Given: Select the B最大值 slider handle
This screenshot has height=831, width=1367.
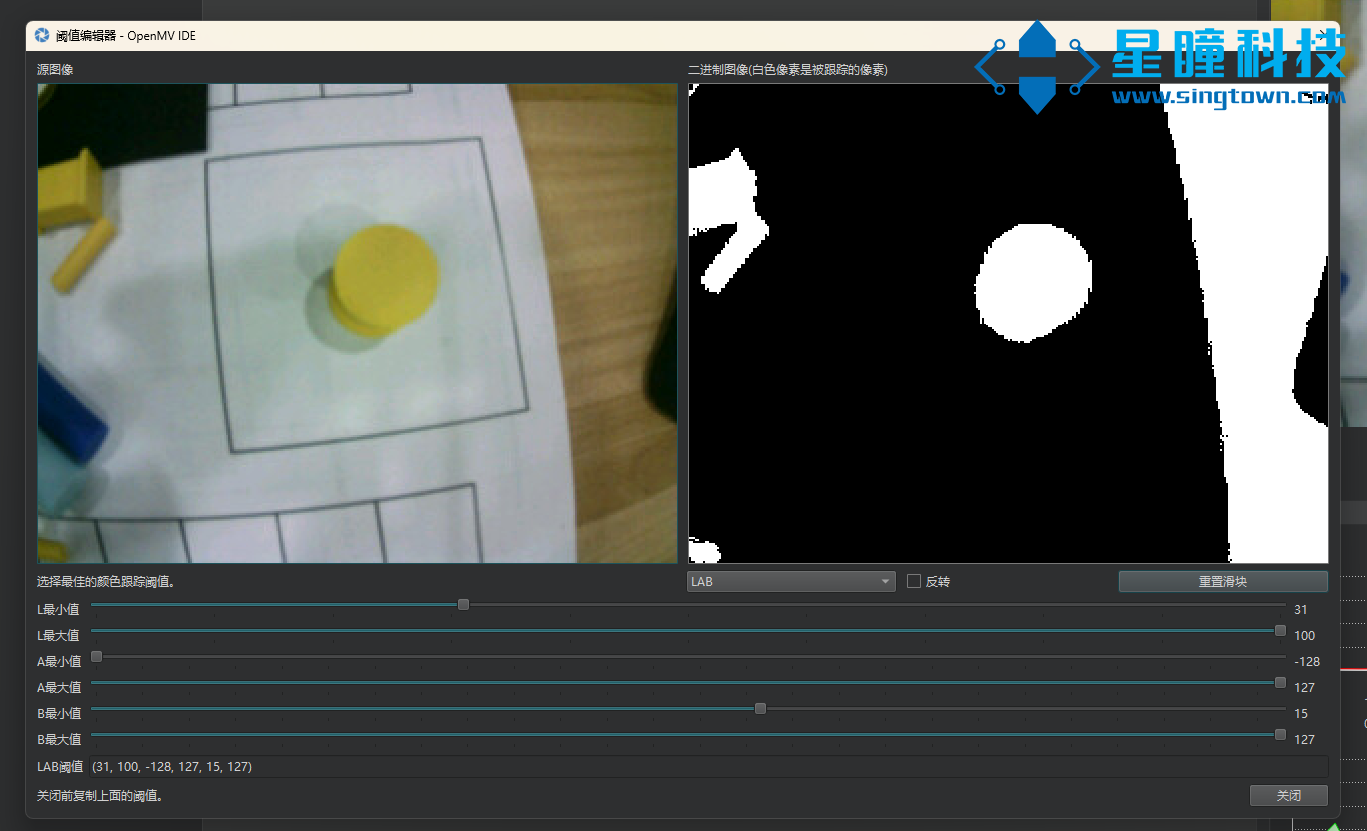Looking at the screenshot, I should coord(1280,735).
